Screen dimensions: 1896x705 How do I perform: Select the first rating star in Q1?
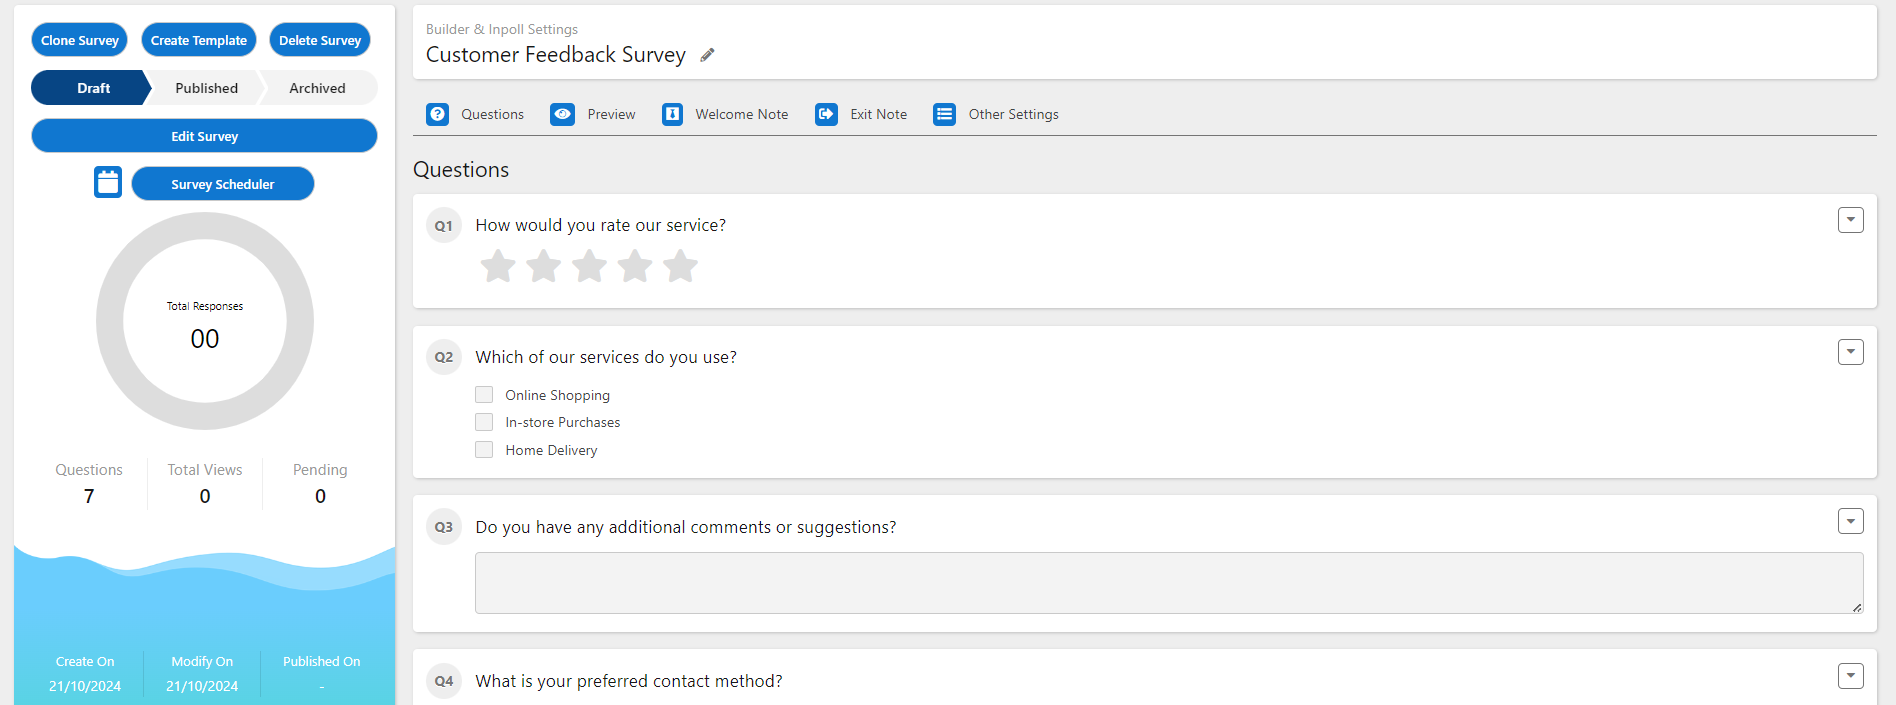click(x=498, y=266)
